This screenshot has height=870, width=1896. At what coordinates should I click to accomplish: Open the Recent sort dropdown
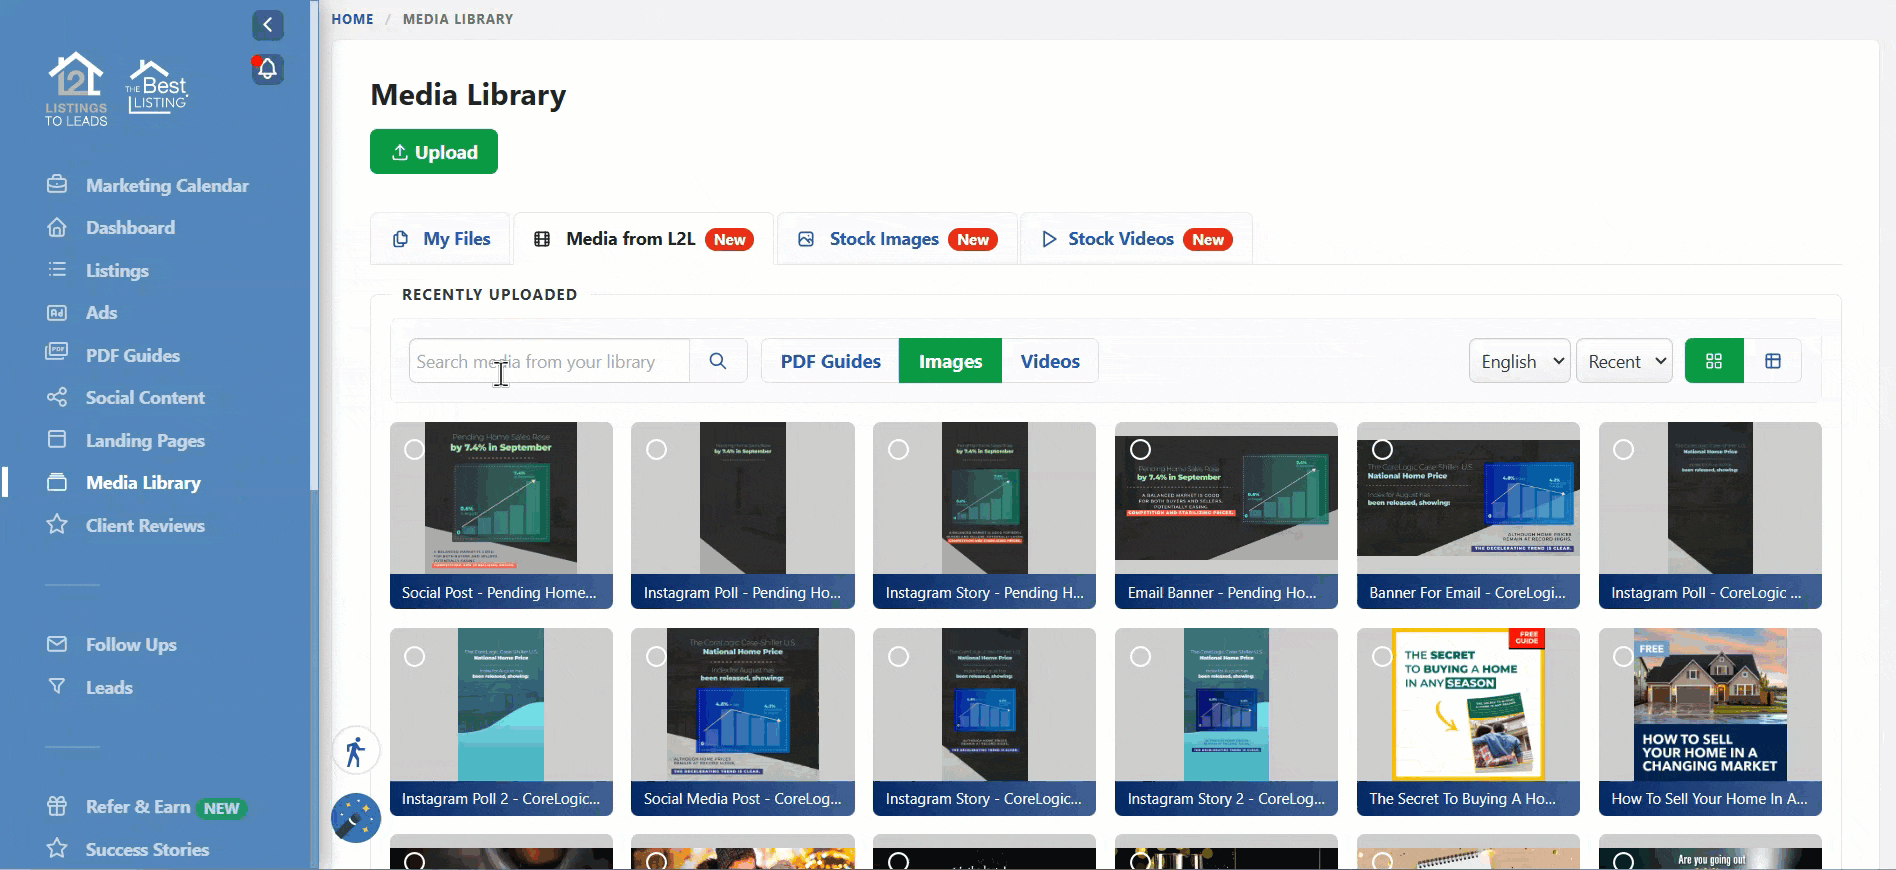pyautogui.click(x=1624, y=361)
